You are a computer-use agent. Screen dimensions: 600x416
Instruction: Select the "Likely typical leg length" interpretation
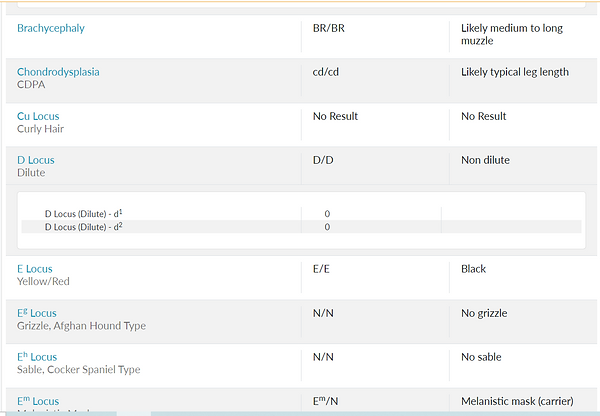pos(514,72)
